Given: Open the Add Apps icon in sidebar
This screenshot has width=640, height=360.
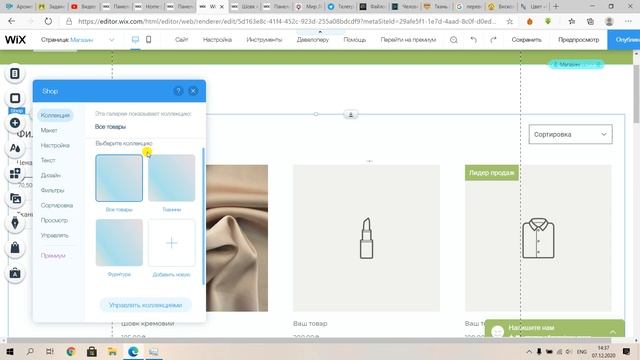Looking at the screenshot, I should pos(15,173).
